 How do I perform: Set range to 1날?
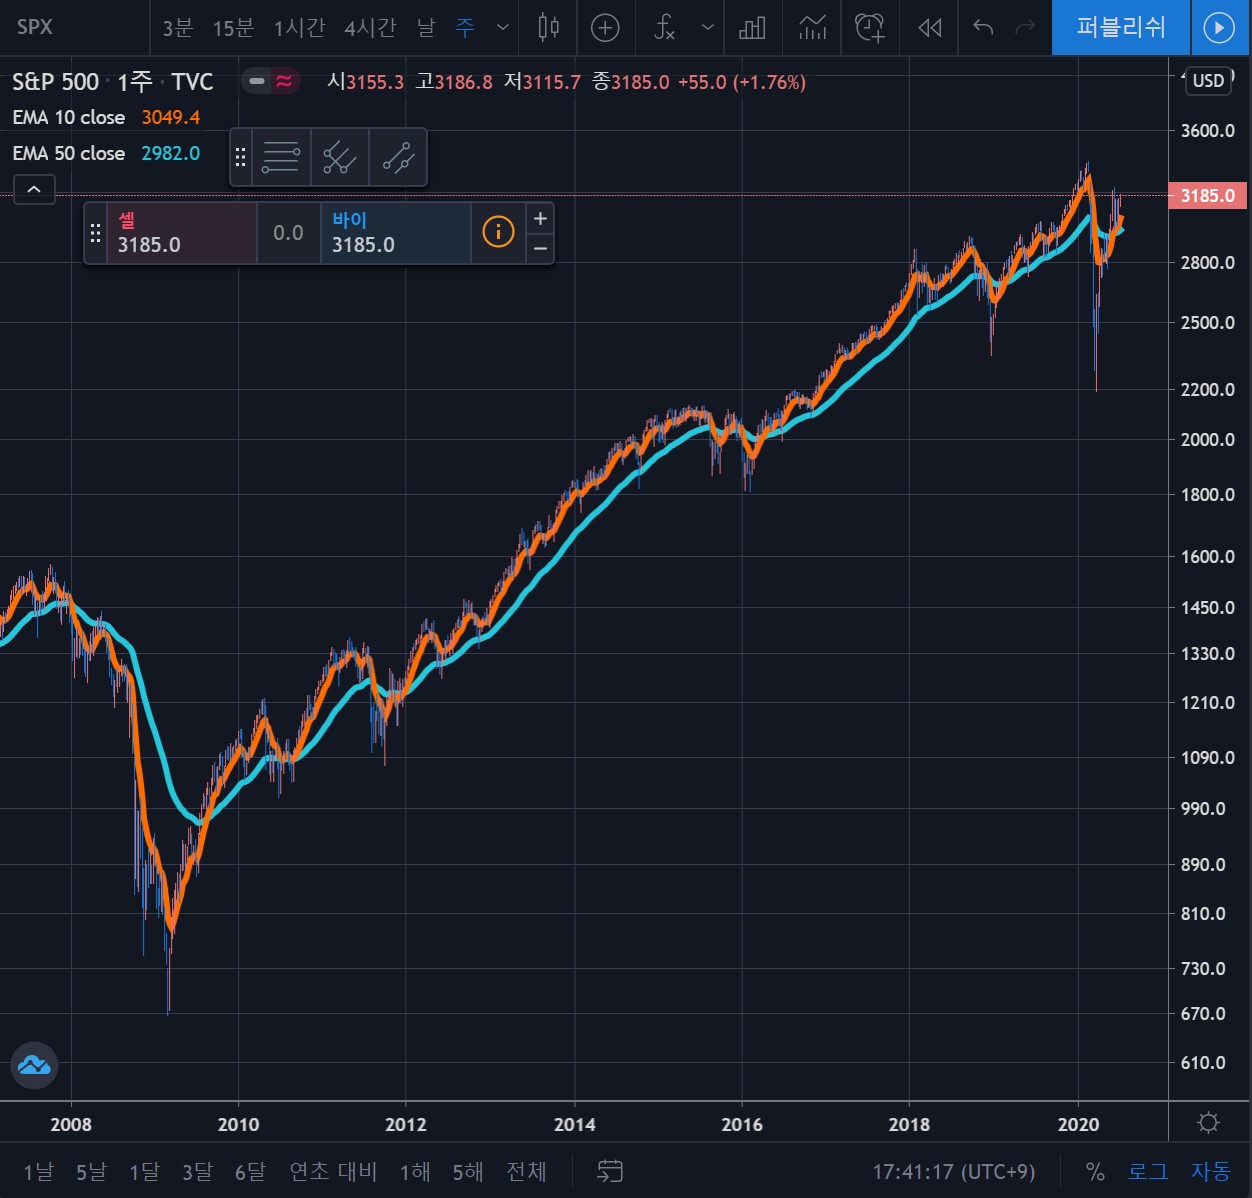click(38, 1171)
